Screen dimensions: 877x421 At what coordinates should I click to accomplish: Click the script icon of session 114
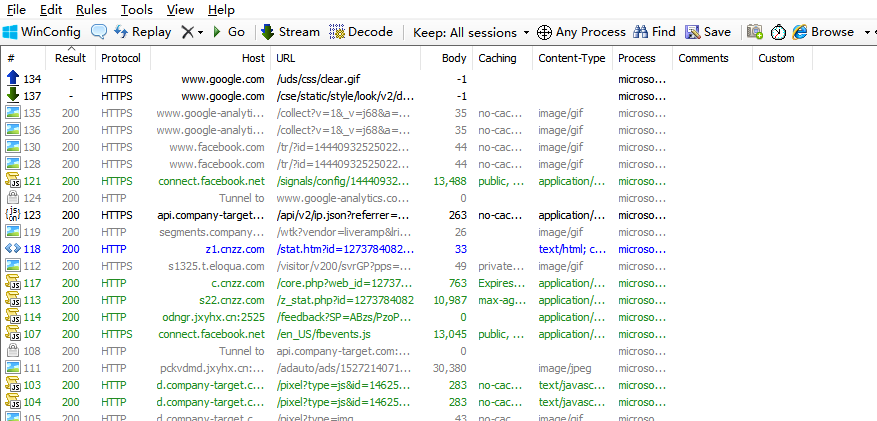[13, 316]
